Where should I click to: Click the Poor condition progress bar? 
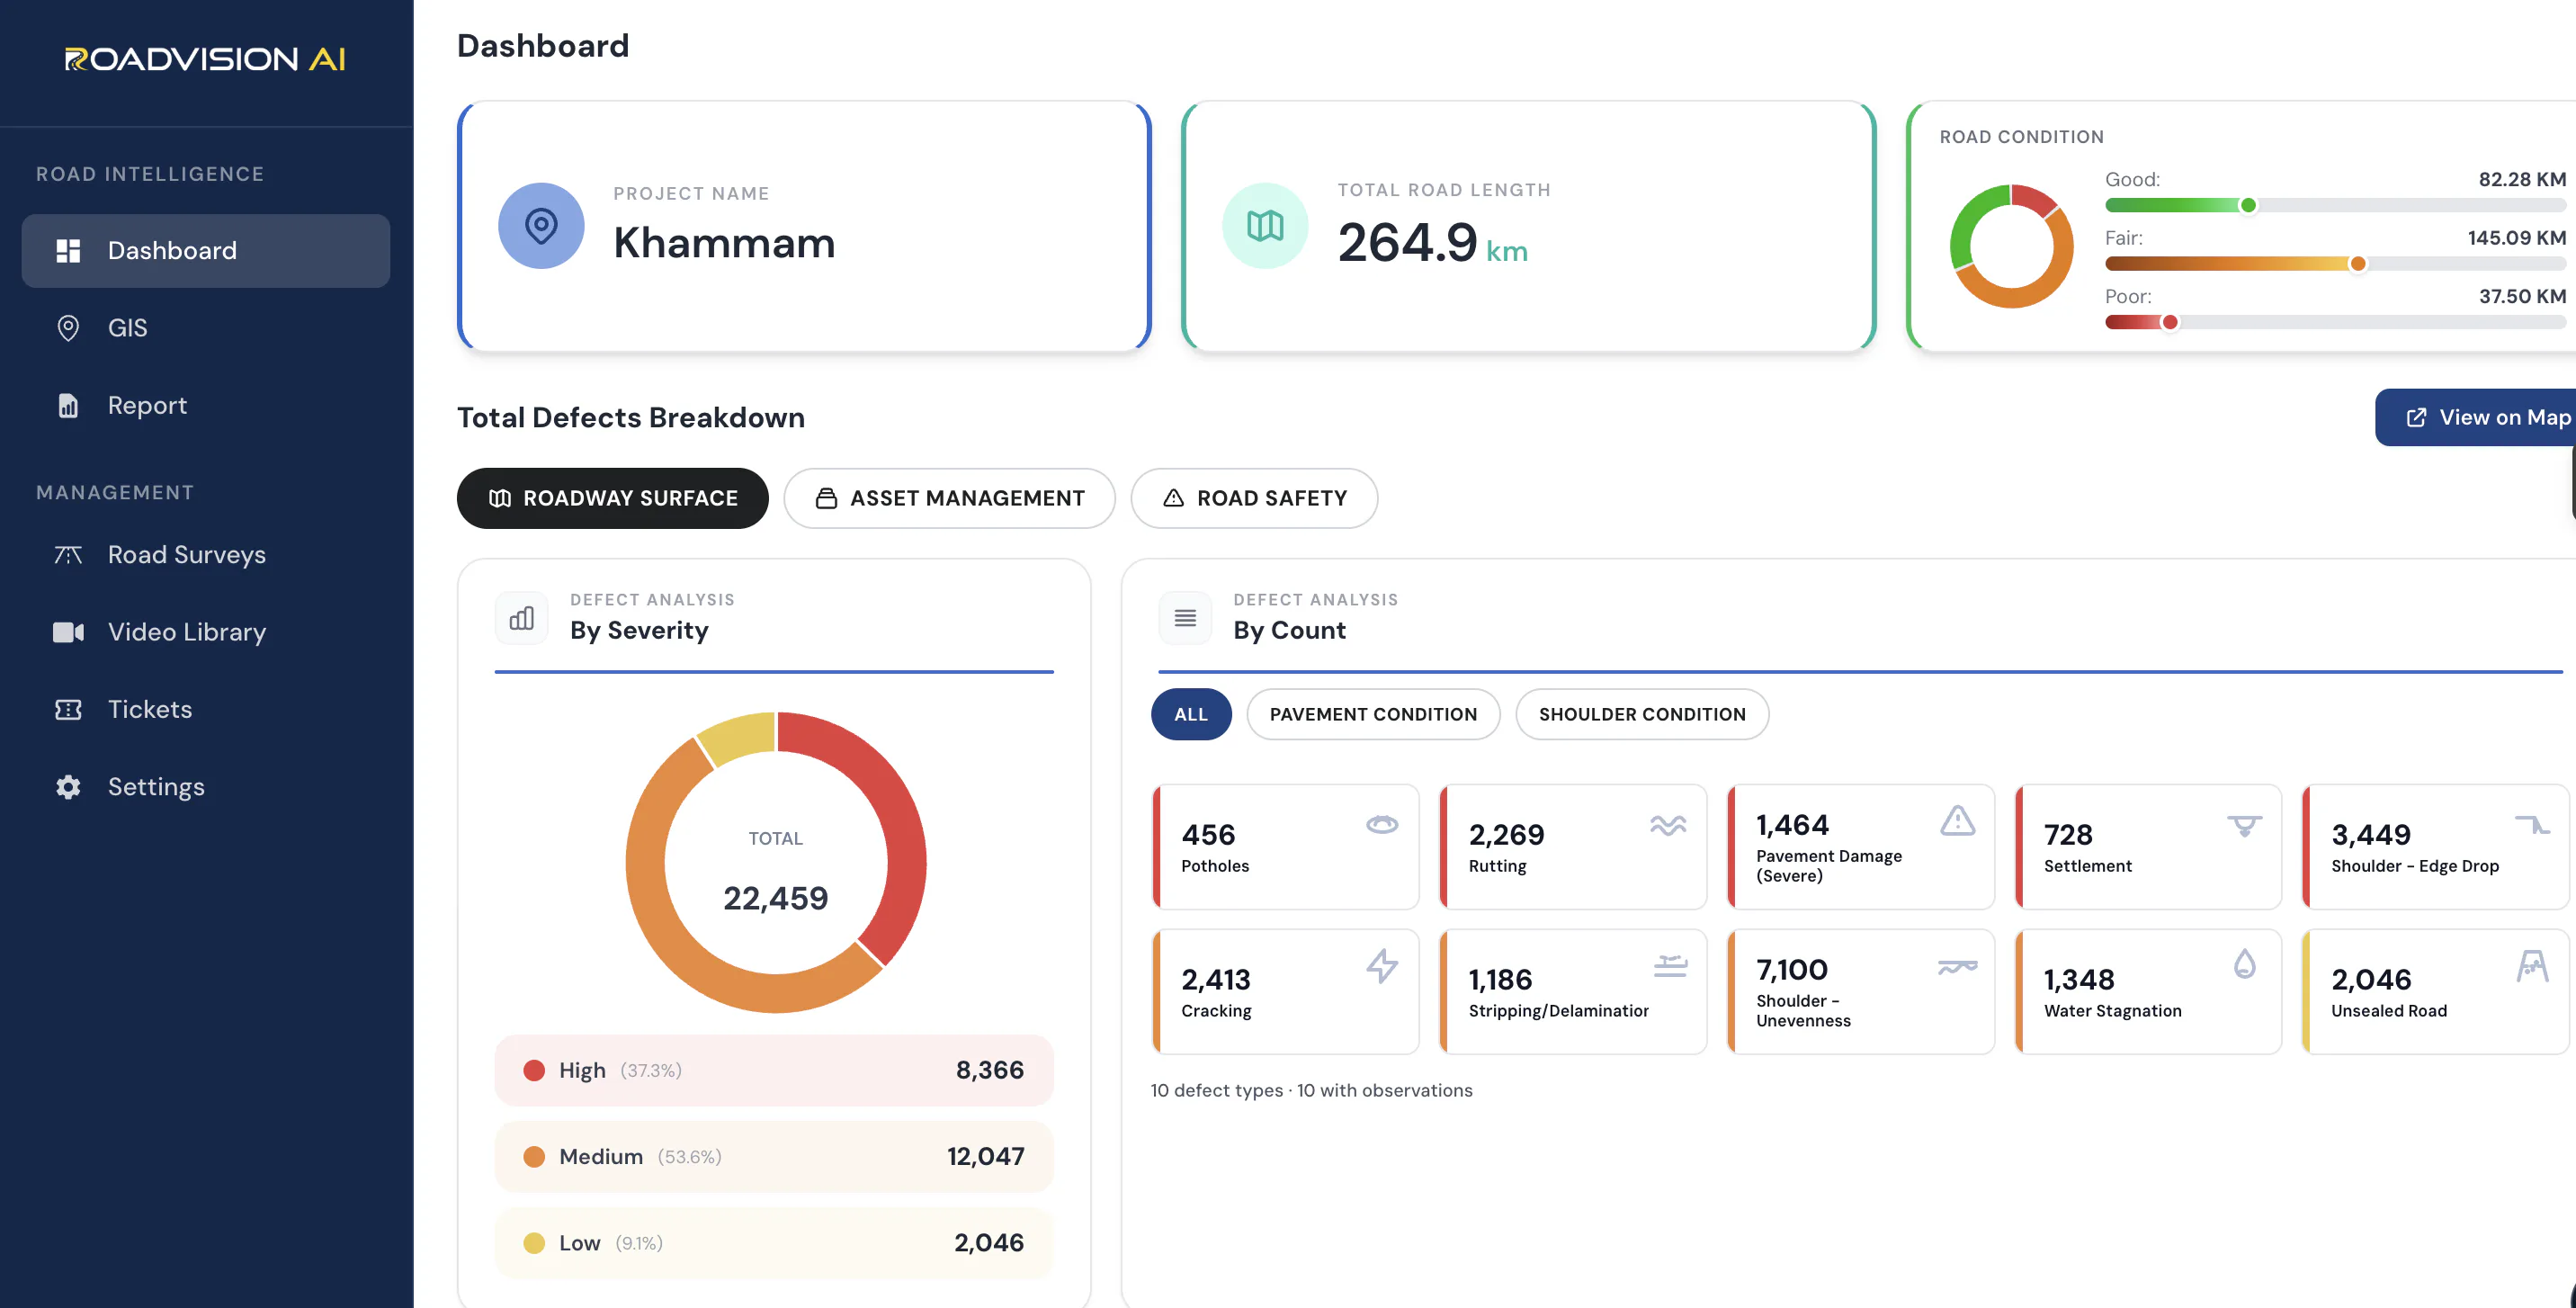click(x=2335, y=322)
